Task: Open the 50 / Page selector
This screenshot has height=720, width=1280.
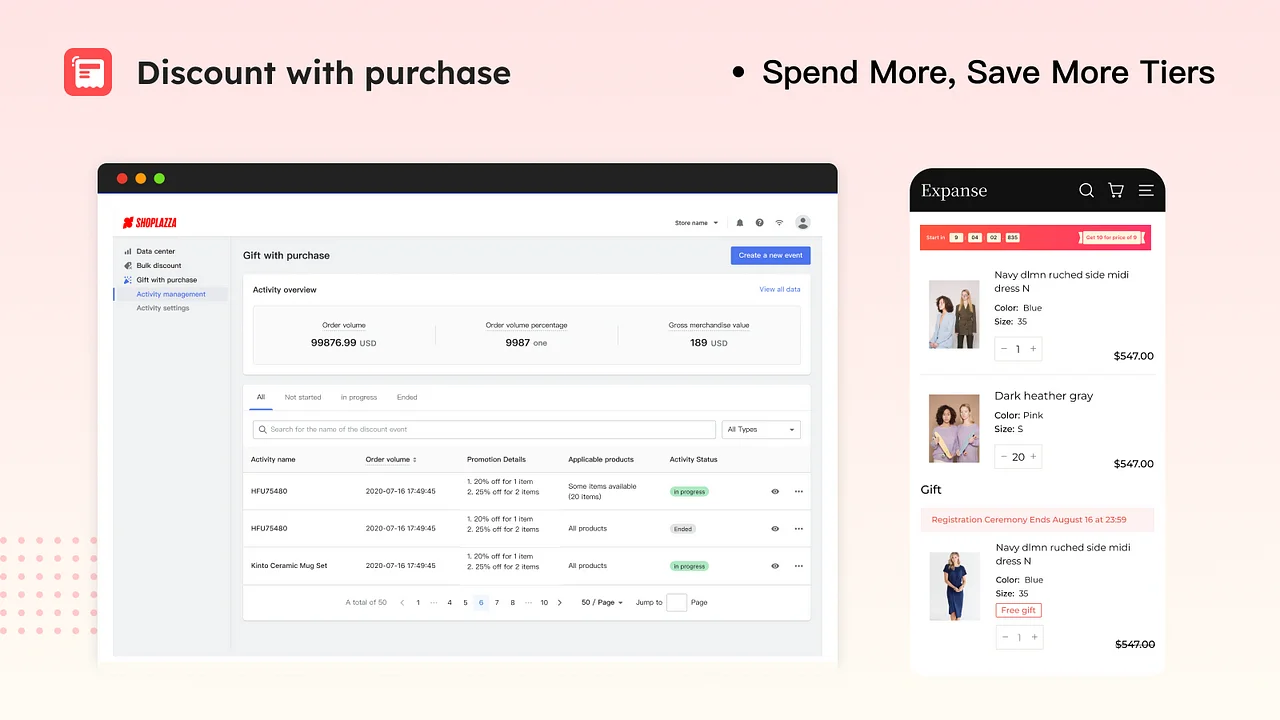Action: coord(601,602)
